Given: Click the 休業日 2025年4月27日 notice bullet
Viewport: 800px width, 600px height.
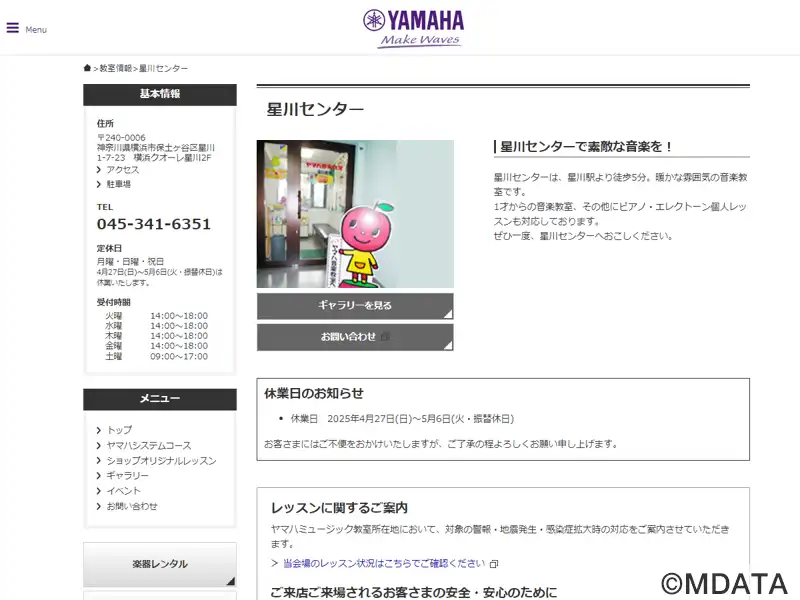Looking at the screenshot, I should [402, 419].
